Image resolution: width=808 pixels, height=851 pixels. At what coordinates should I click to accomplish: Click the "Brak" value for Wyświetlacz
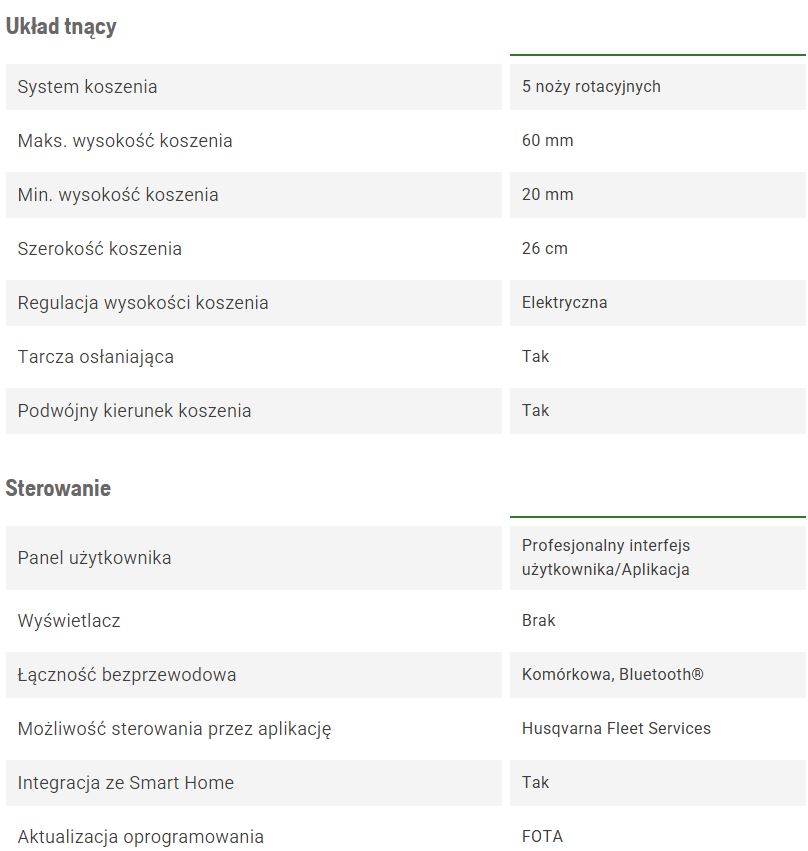coord(539,621)
